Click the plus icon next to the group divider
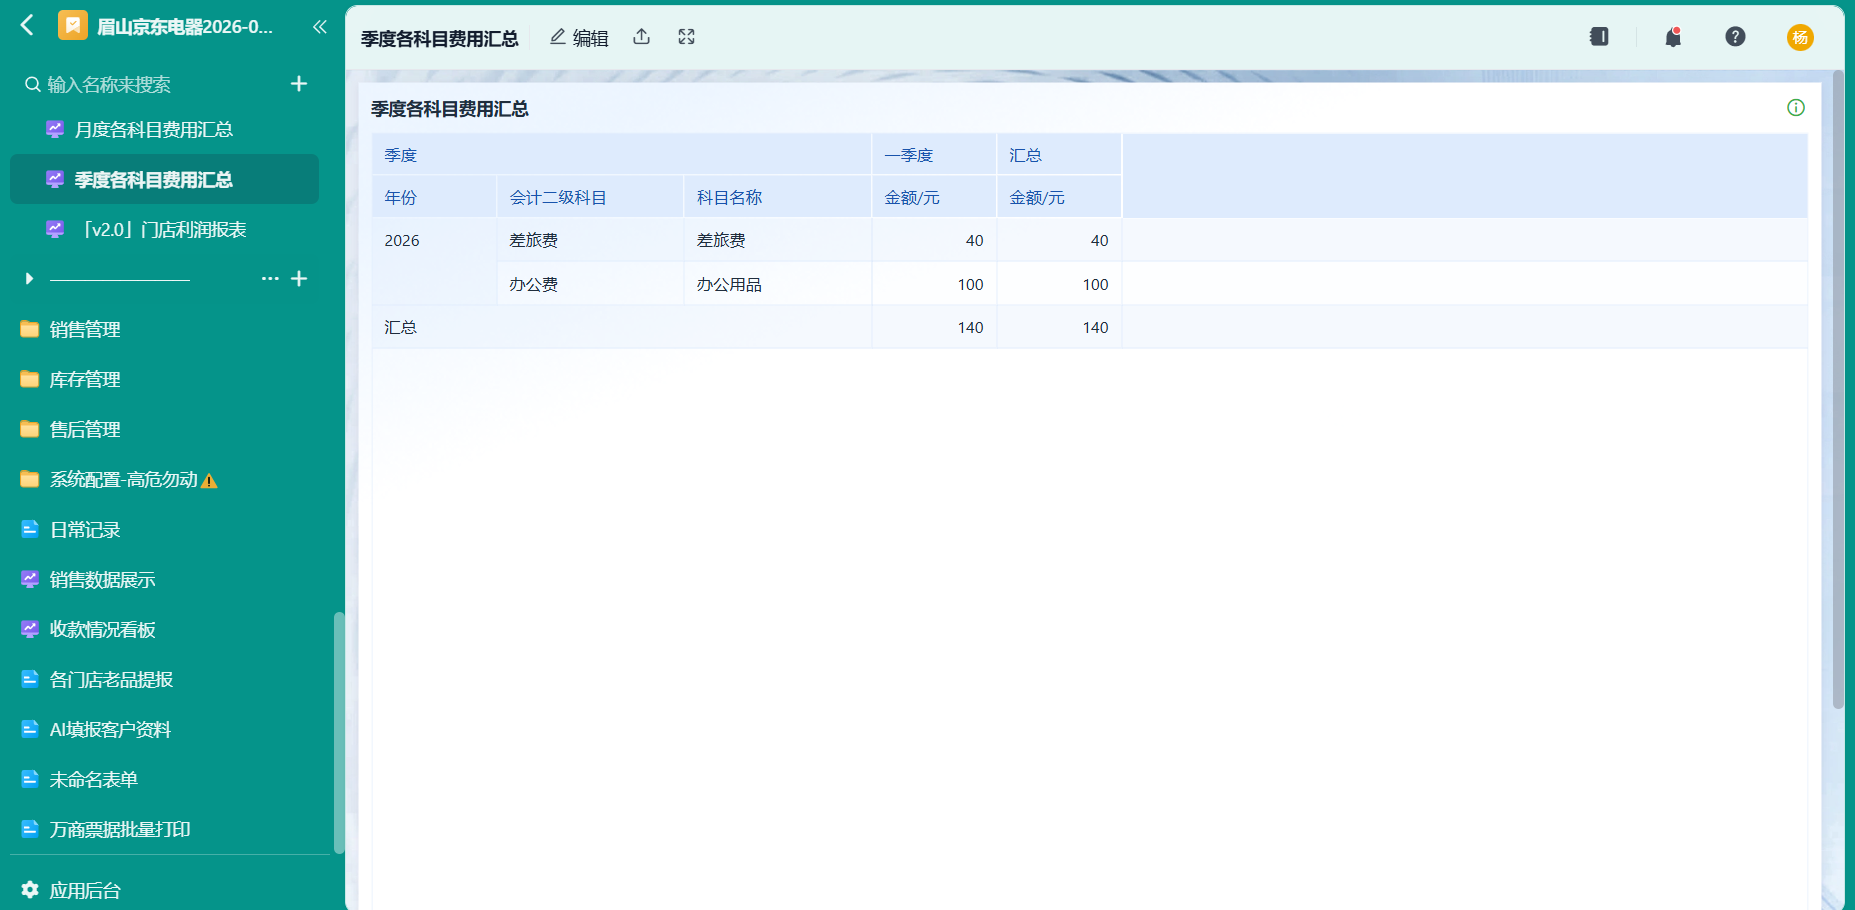Screen dimensions: 1855x910 (x=299, y=278)
